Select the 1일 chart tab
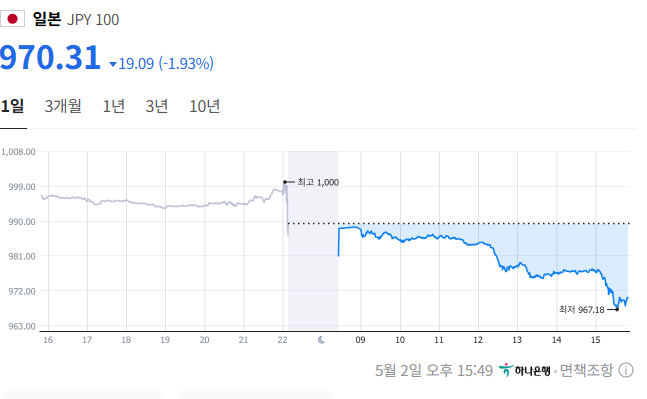647x399 pixels. (12, 106)
